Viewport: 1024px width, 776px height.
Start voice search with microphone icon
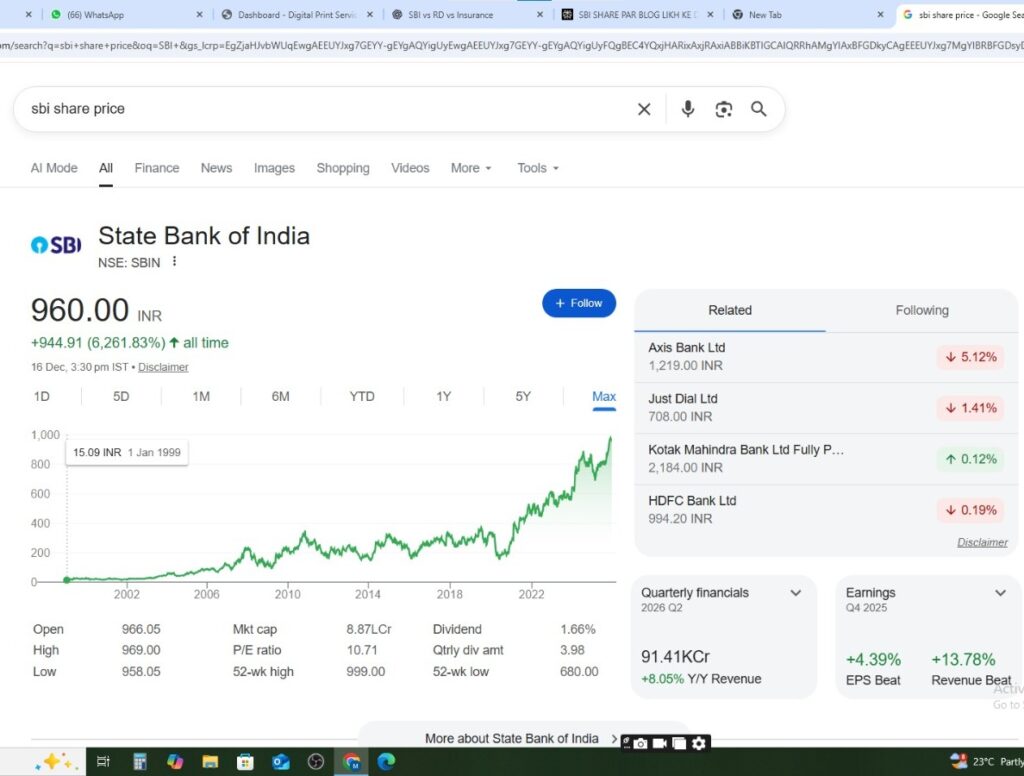[x=688, y=109]
